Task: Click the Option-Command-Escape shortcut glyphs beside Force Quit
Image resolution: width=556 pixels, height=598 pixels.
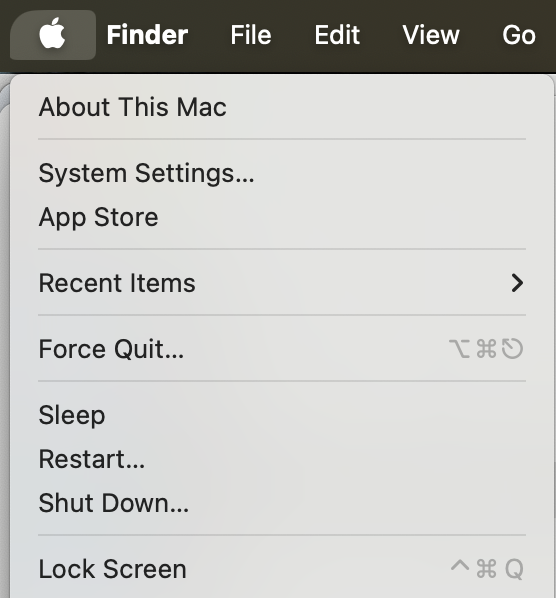Action: point(486,349)
